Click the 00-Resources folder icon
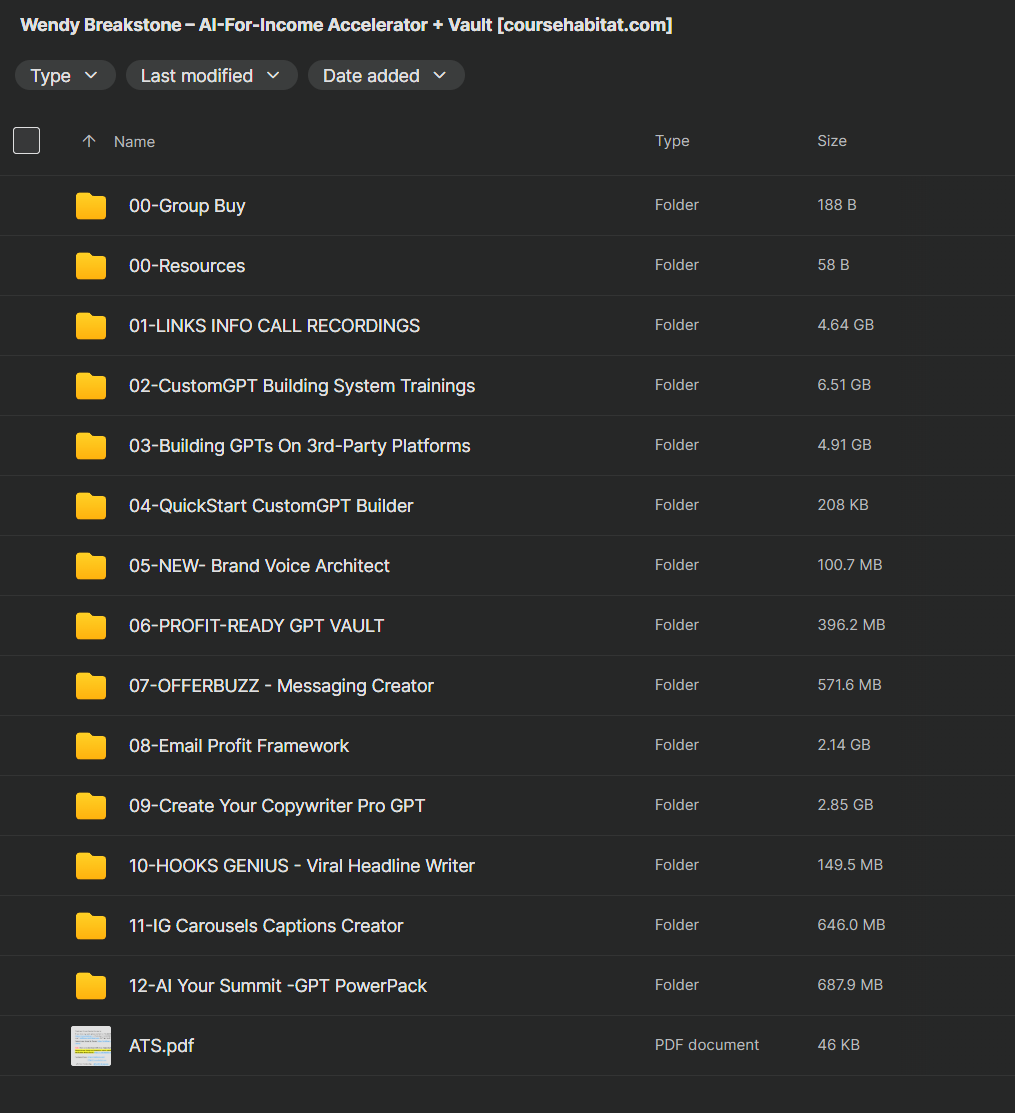This screenshot has width=1015, height=1113. (x=91, y=265)
